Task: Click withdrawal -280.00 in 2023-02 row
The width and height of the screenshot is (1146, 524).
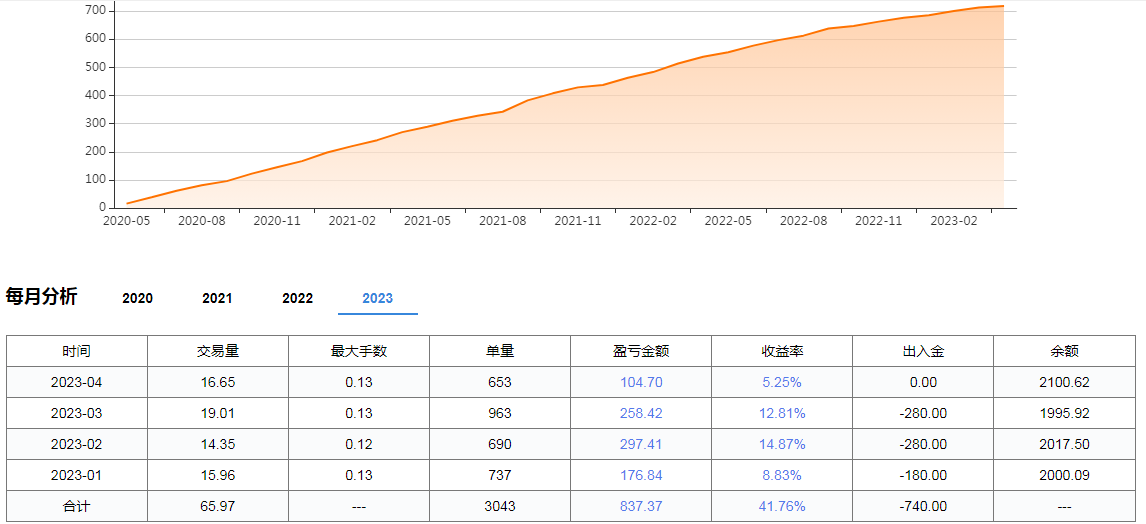Action: [x=923, y=444]
